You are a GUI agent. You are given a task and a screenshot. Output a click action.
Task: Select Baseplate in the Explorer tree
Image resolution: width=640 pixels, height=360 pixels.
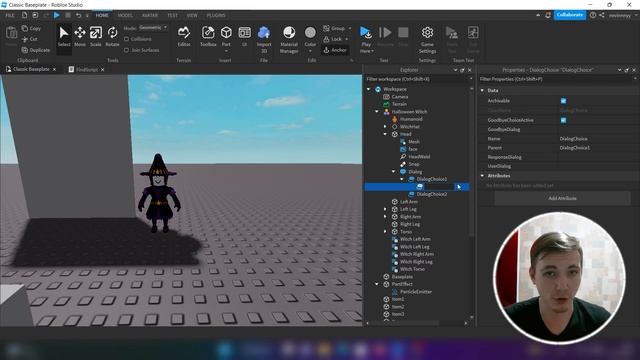402,277
